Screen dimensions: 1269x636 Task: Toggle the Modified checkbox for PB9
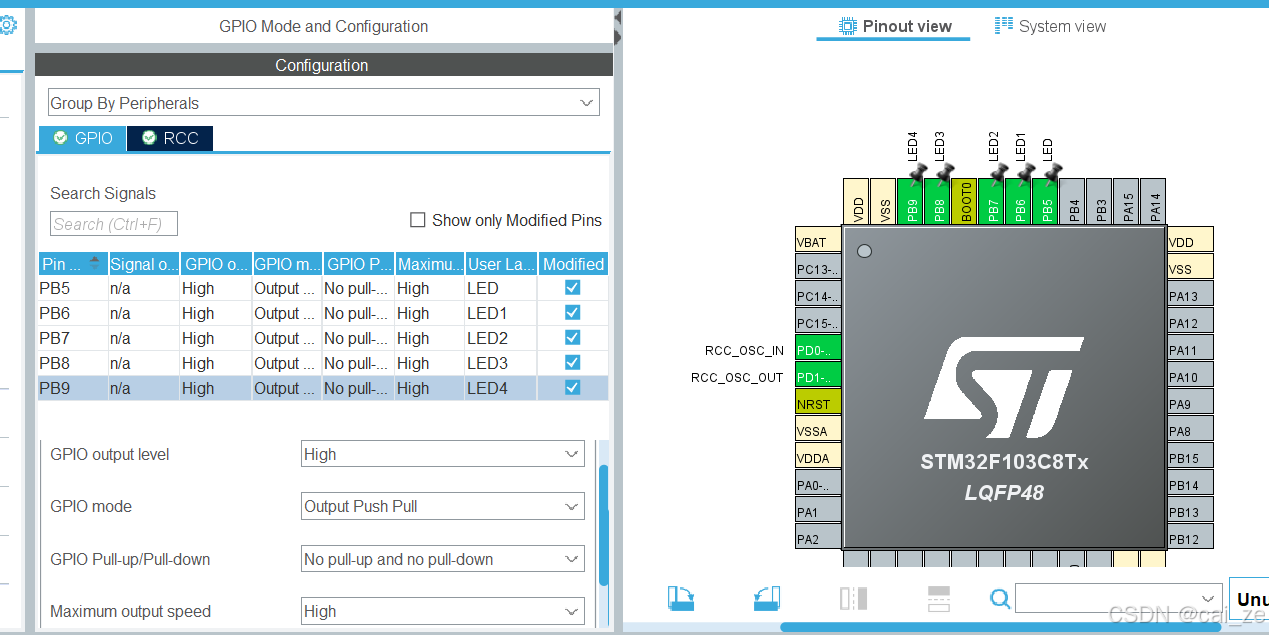coord(572,387)
